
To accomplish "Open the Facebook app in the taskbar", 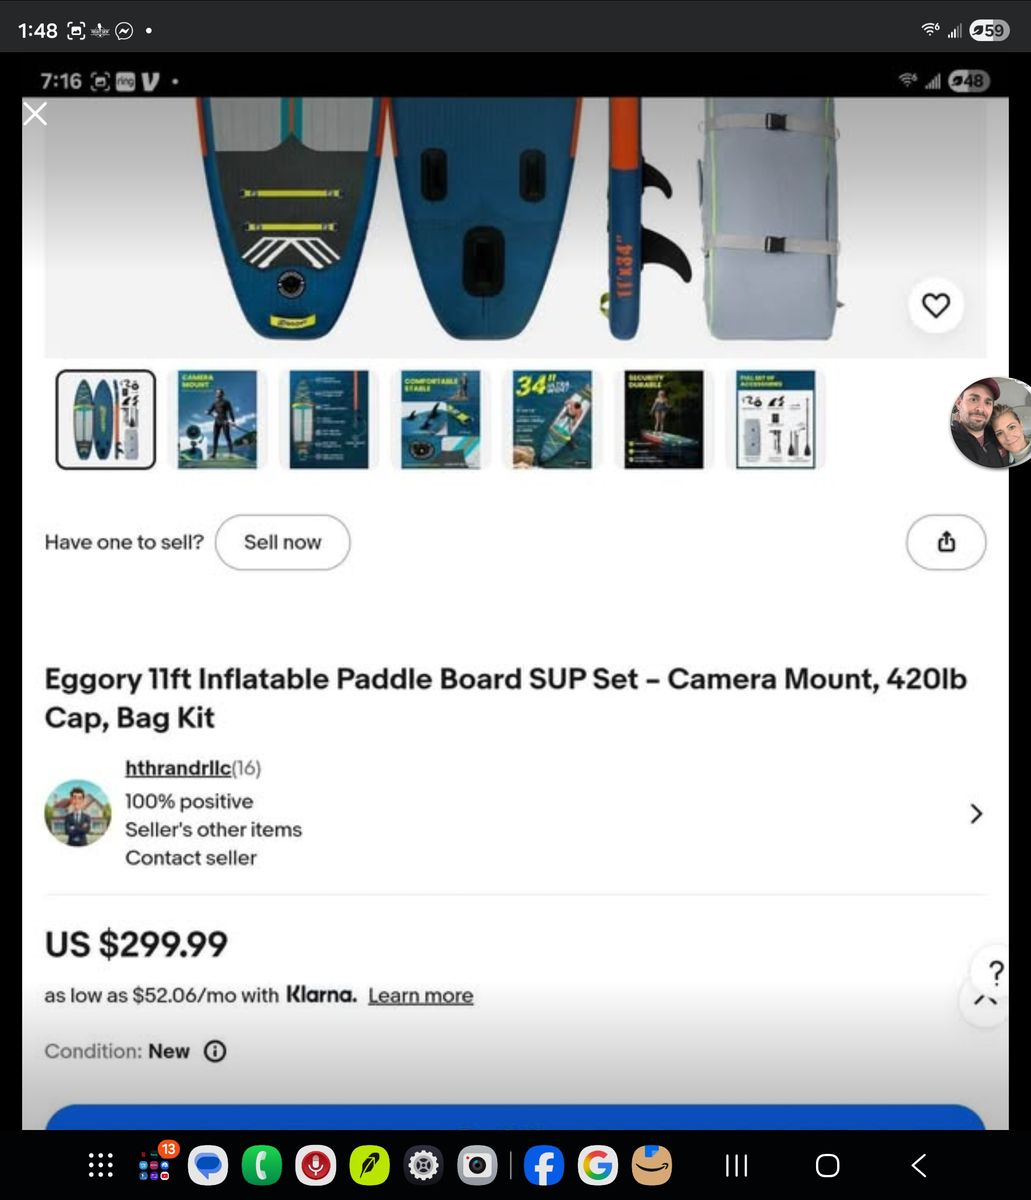I will tap(544, 1166).
